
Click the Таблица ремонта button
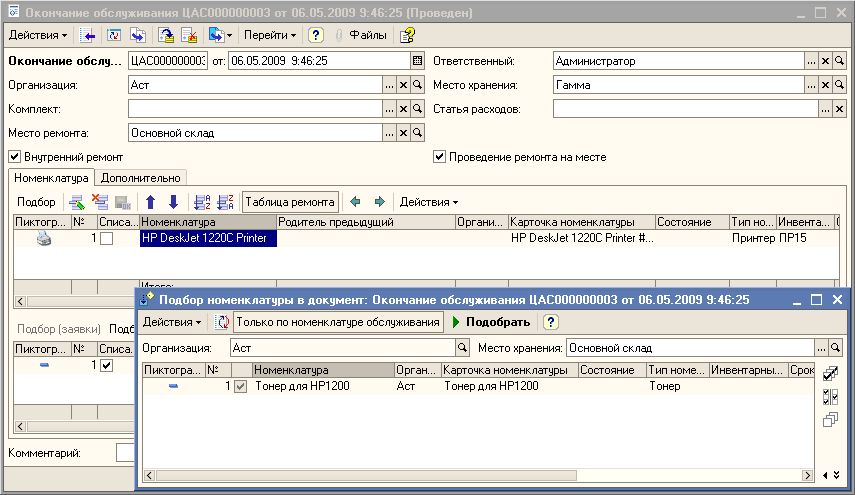290,202
